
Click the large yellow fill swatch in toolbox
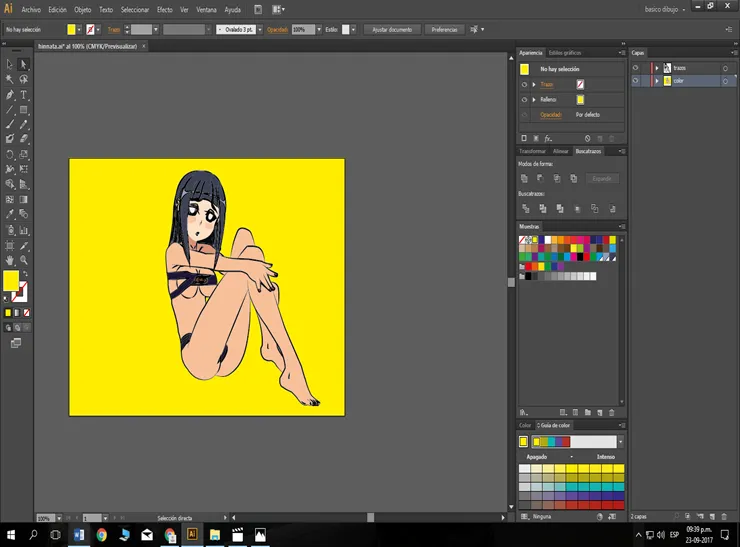tap(11, 281)
